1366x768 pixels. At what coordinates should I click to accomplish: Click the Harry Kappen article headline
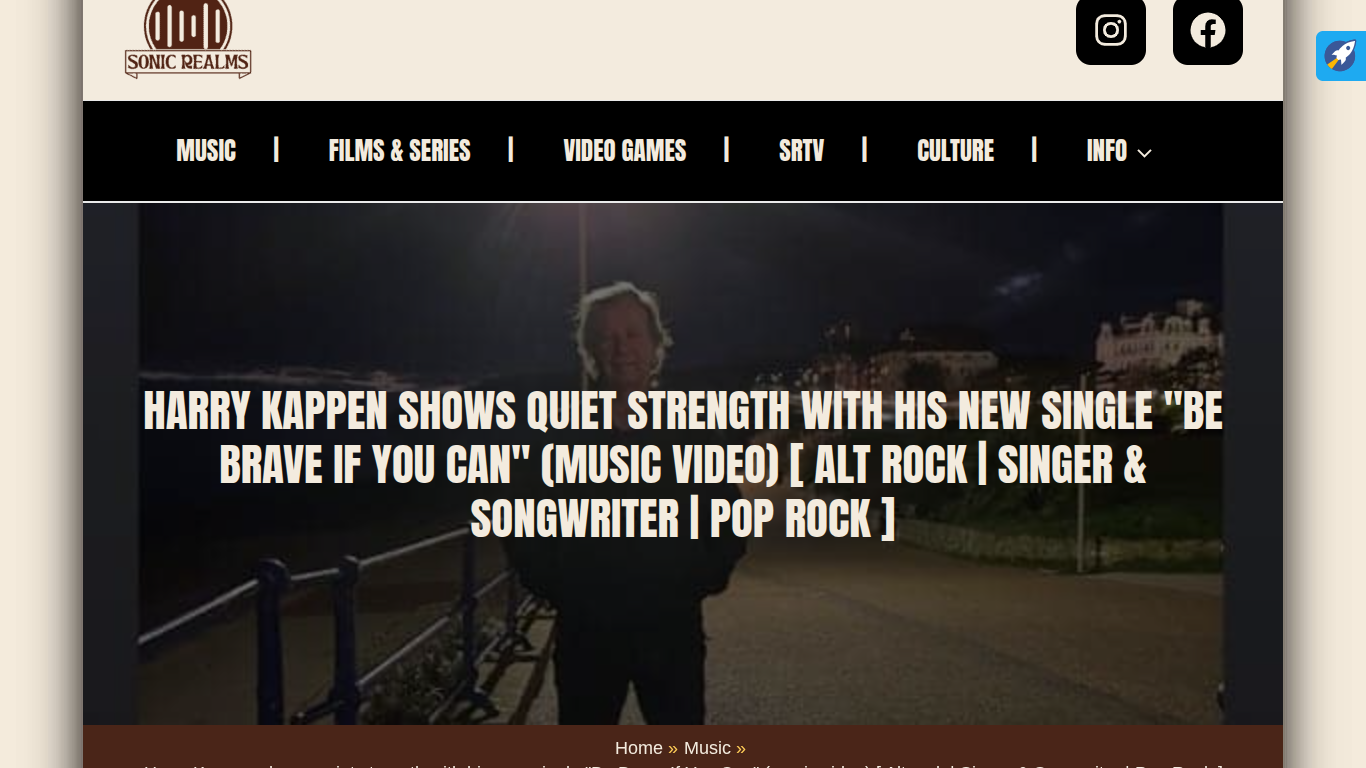(683, 465)
